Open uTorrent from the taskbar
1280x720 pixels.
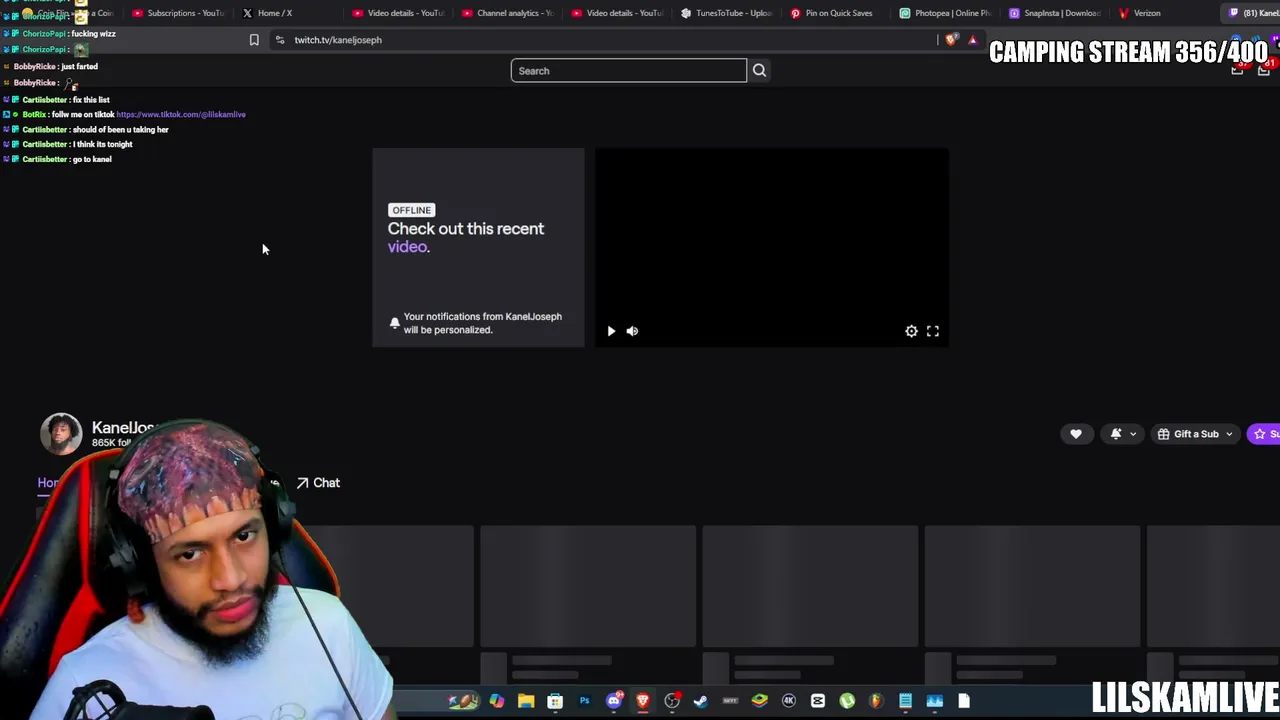click(847, 701)
